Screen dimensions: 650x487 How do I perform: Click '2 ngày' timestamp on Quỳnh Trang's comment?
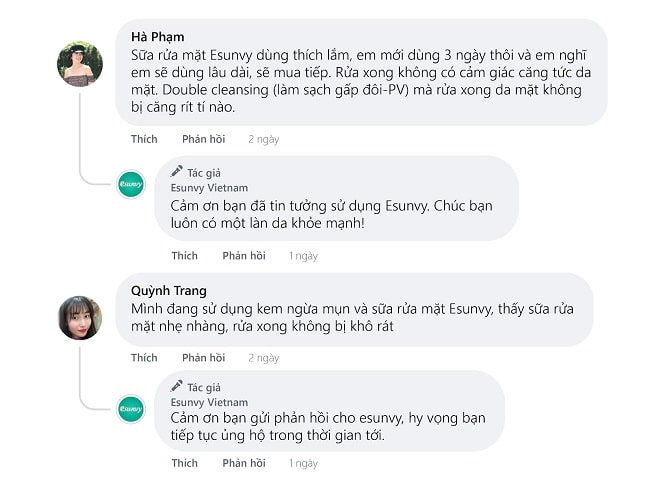(263, 357)
